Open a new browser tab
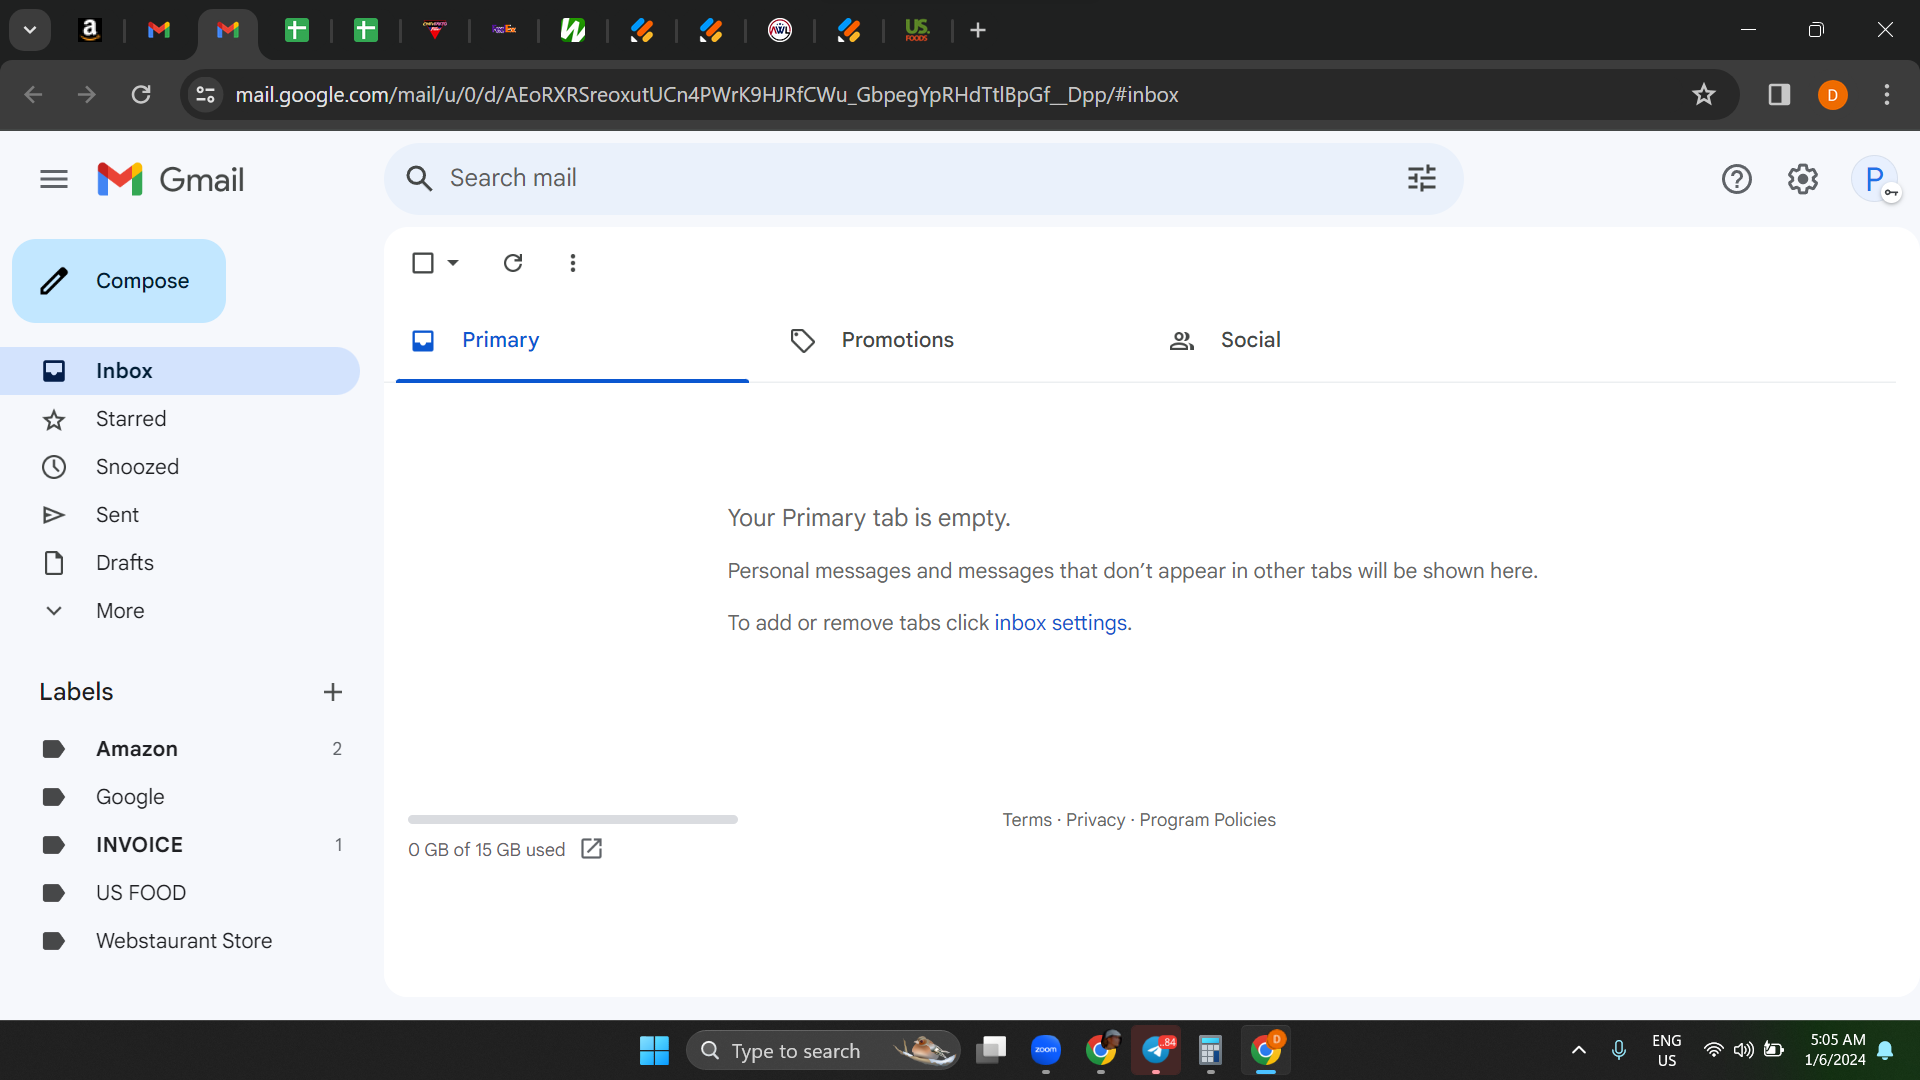The width and height of the screenshot is (1920, 1080). tap(978, 30)
